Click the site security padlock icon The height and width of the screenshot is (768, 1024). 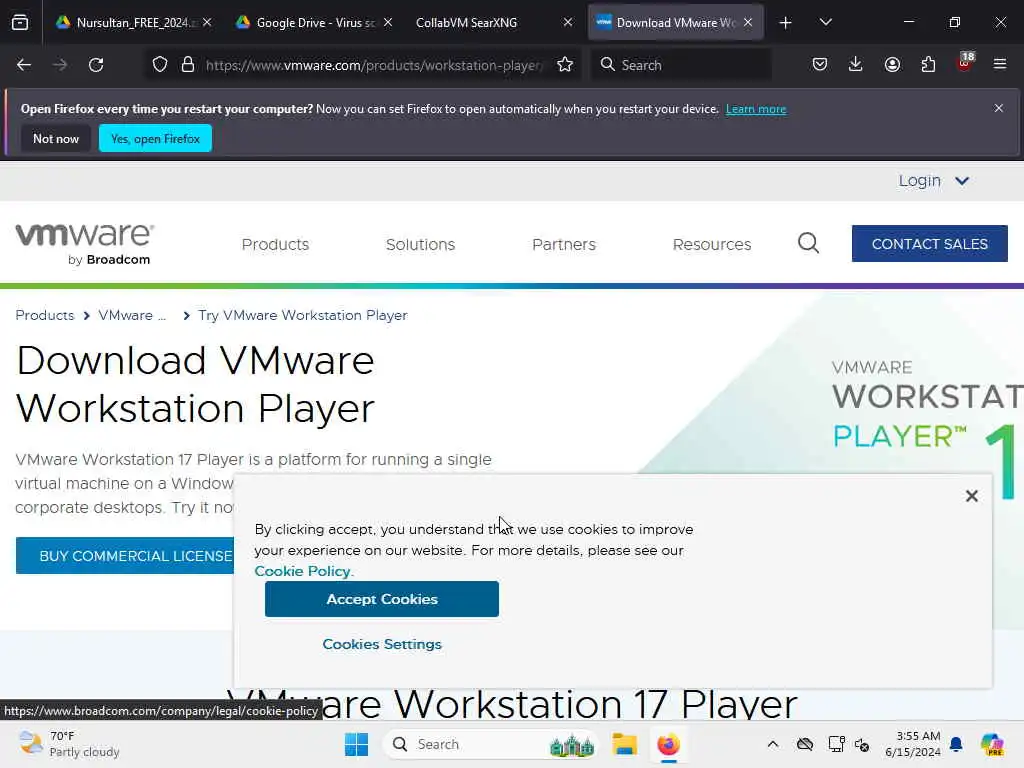[188, 65]
